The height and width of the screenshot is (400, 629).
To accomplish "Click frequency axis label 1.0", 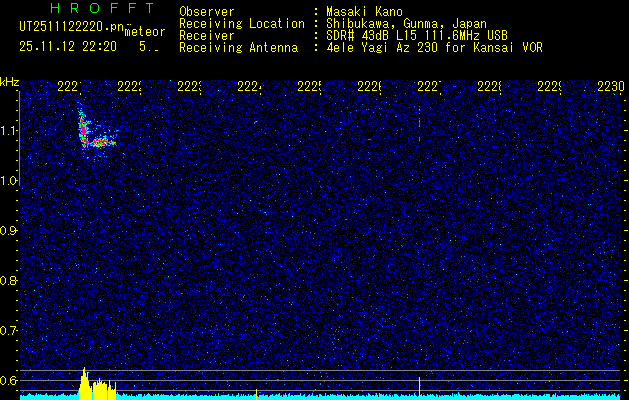I will click(9, 181).
